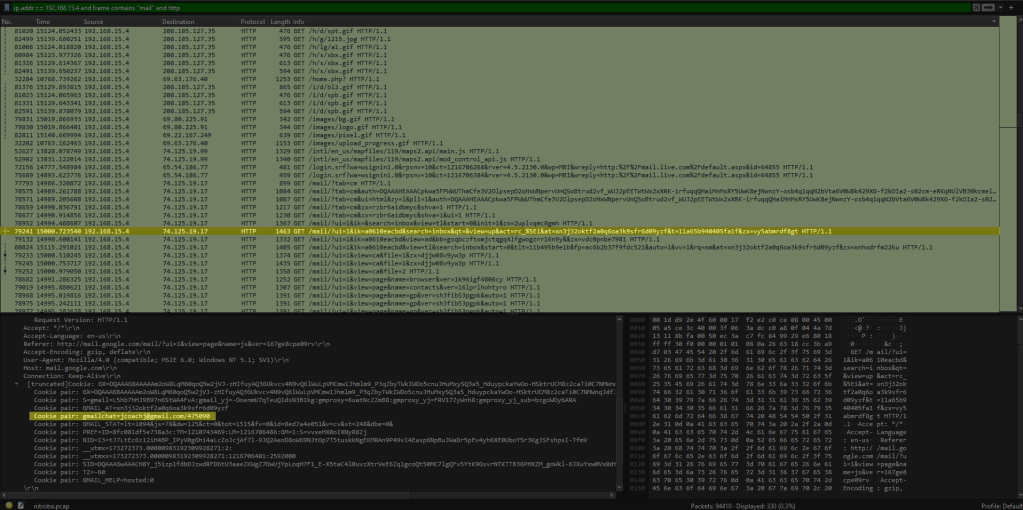Click the Info column header
The height and width of the screenshot is (510, 1023).
coord(299,21)
